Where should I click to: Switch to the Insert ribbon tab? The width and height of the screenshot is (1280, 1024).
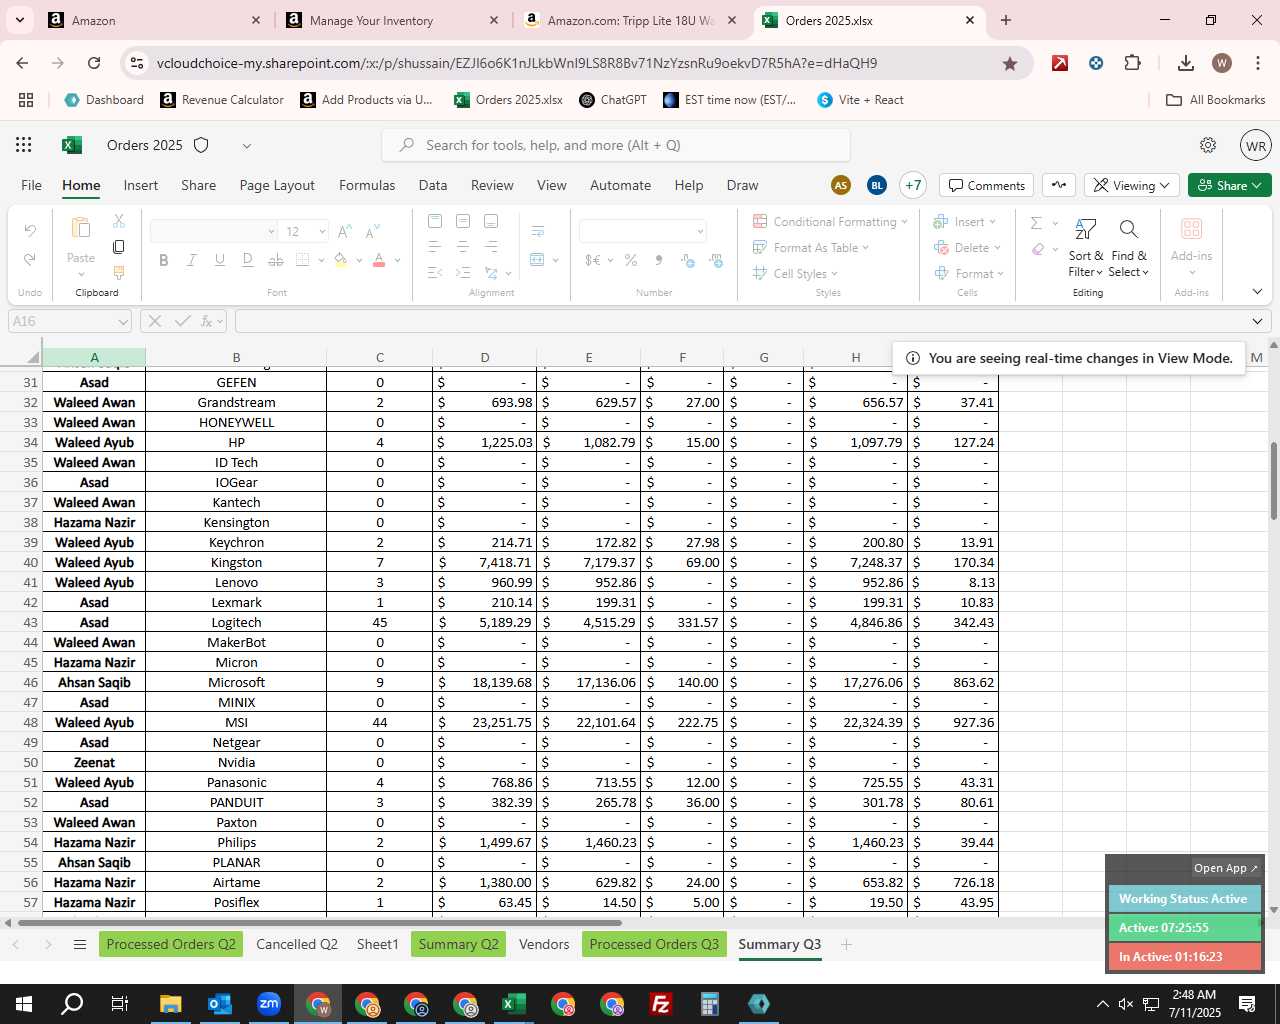[x=141, y=185]
